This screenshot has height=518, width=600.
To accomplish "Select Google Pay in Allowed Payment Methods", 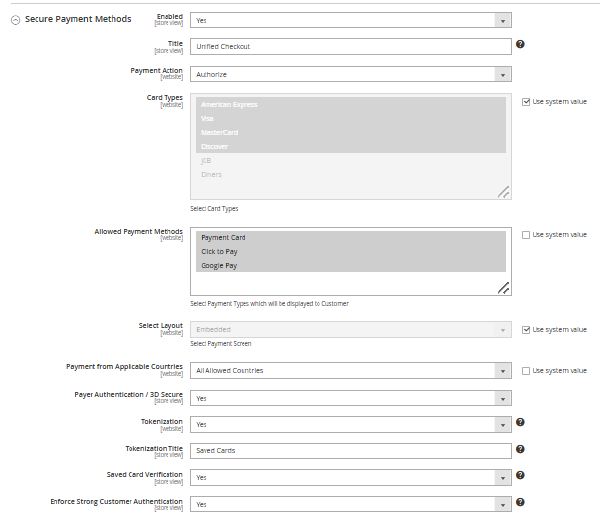I will (x=219, y=266).
